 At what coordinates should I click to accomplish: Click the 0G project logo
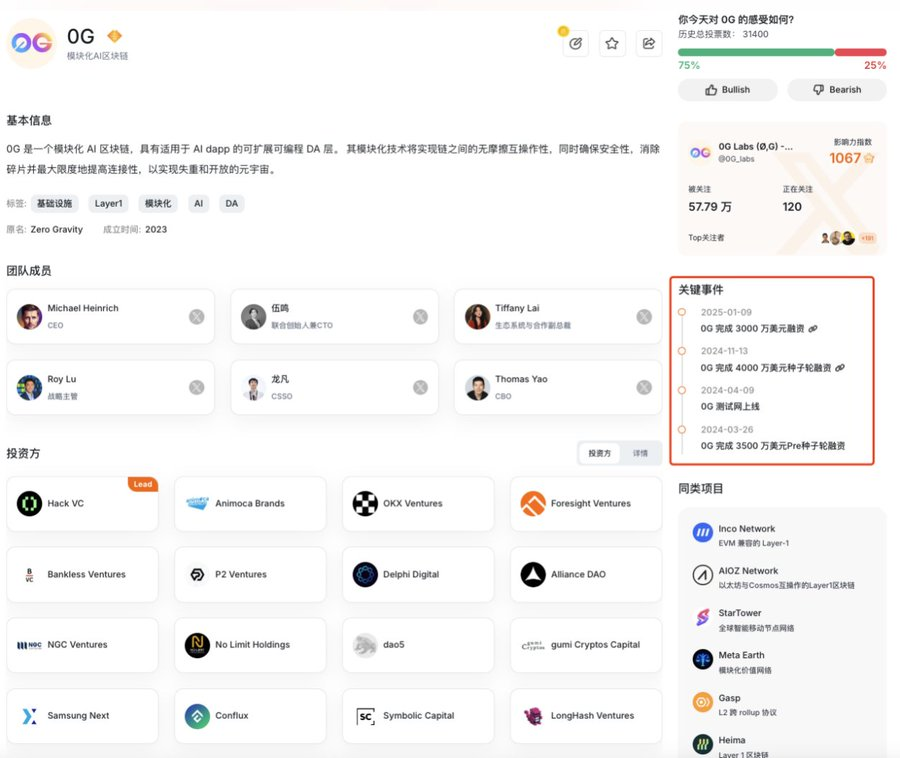pyautogui.click(x=32, y=43)
